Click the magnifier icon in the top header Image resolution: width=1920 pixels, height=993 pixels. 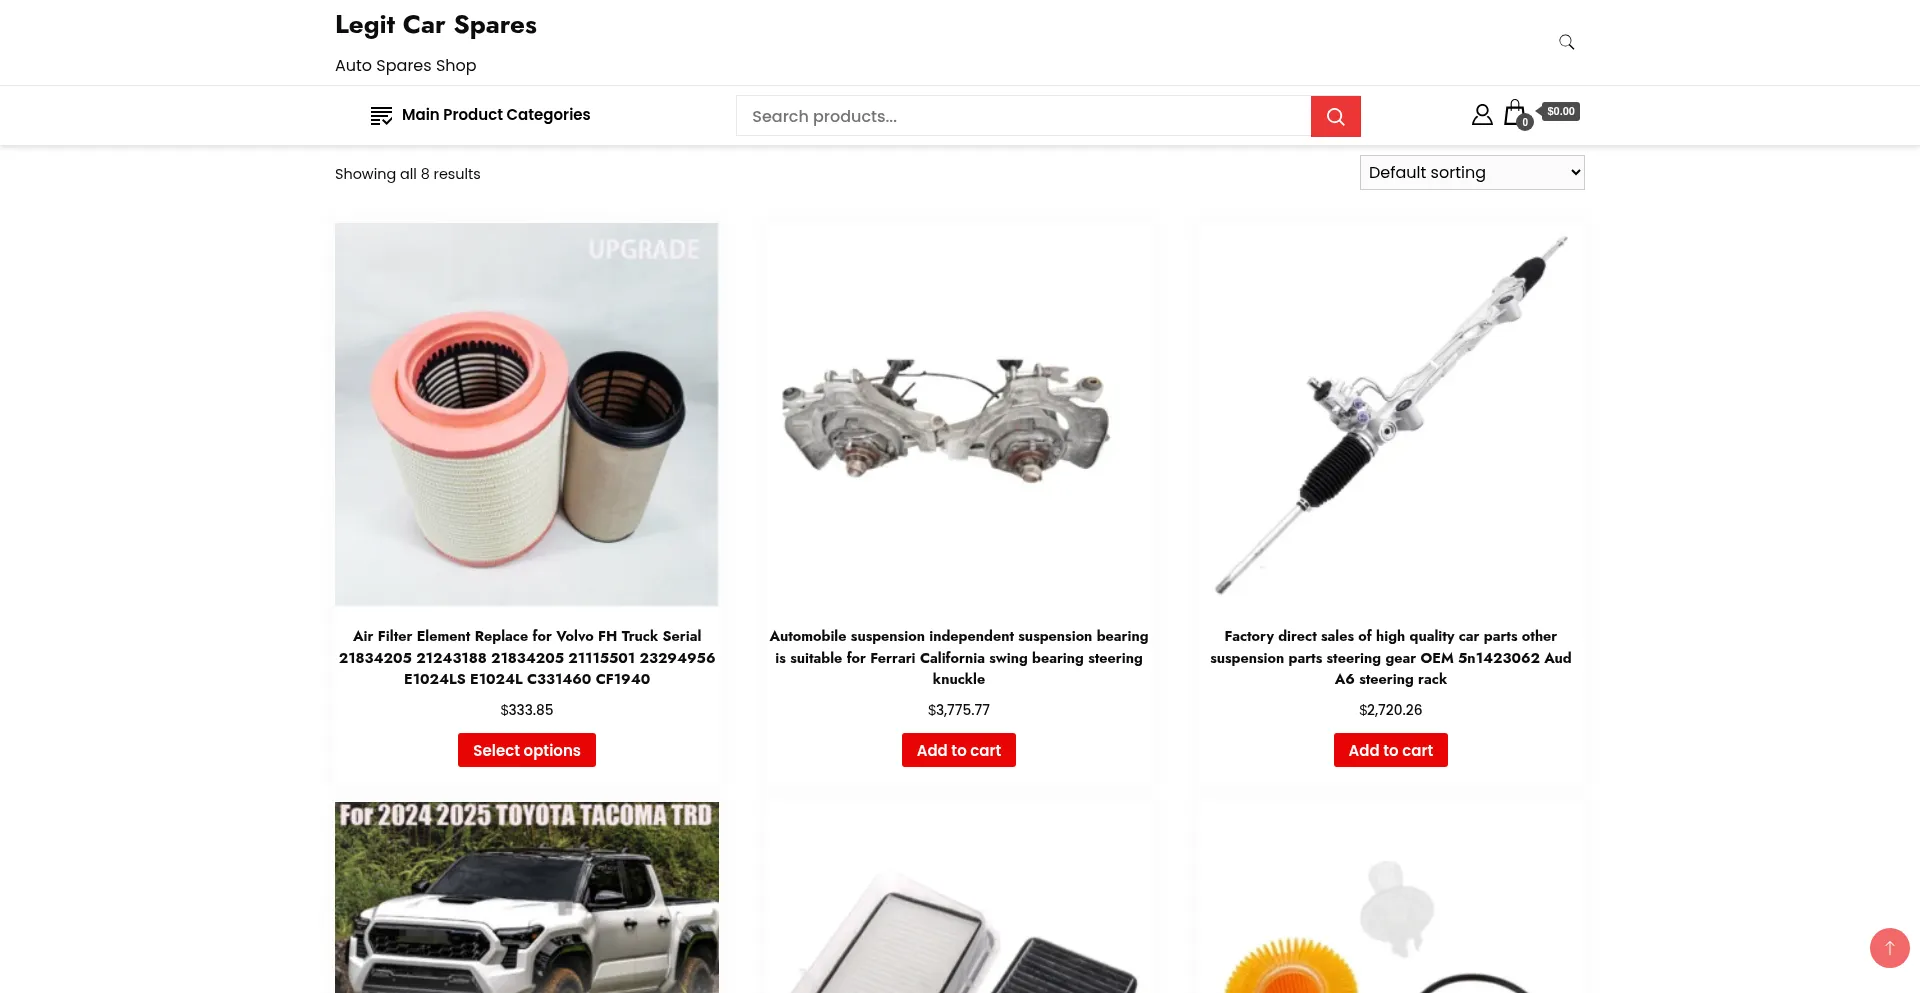(1566, 42)
